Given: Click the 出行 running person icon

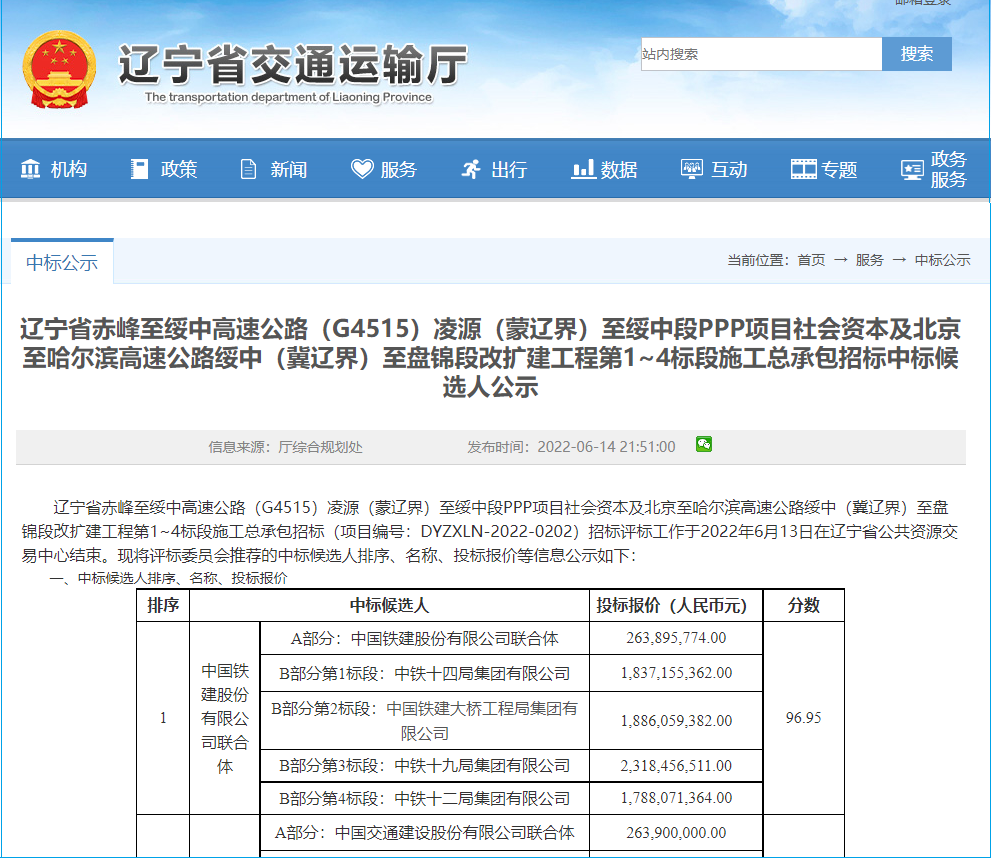Looking at the screenshot, I should coord(471,169).
